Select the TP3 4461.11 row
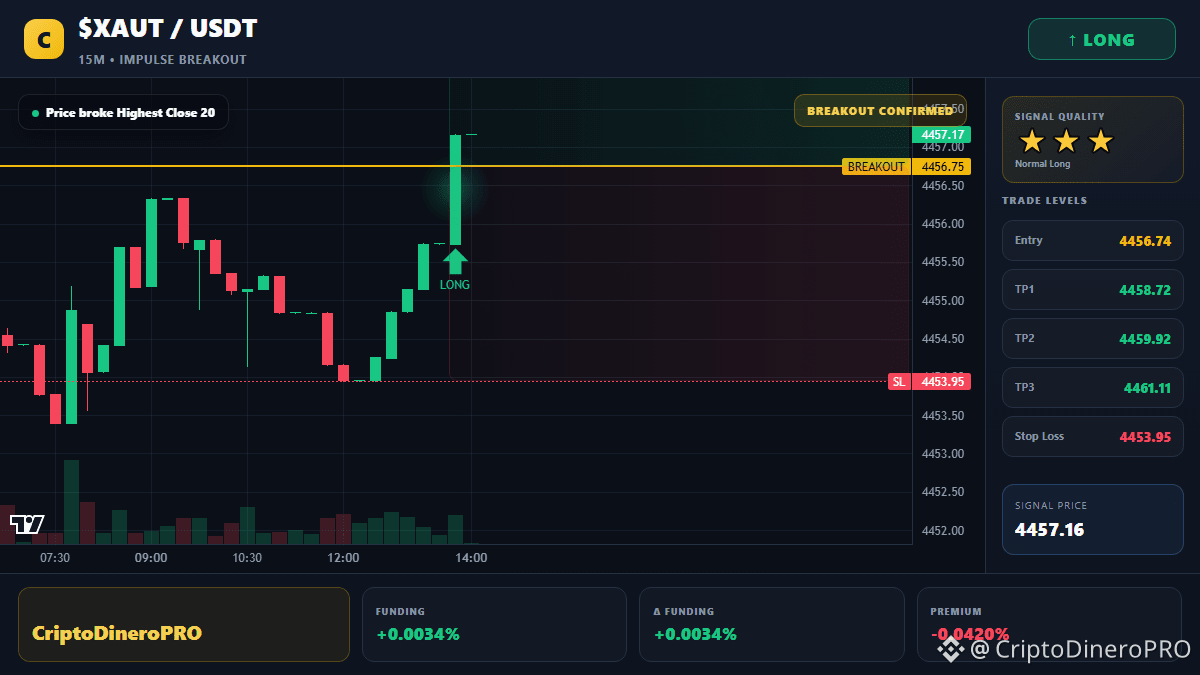Image resolution: width=1200 pixels, height=675 pixels. 1093,387
